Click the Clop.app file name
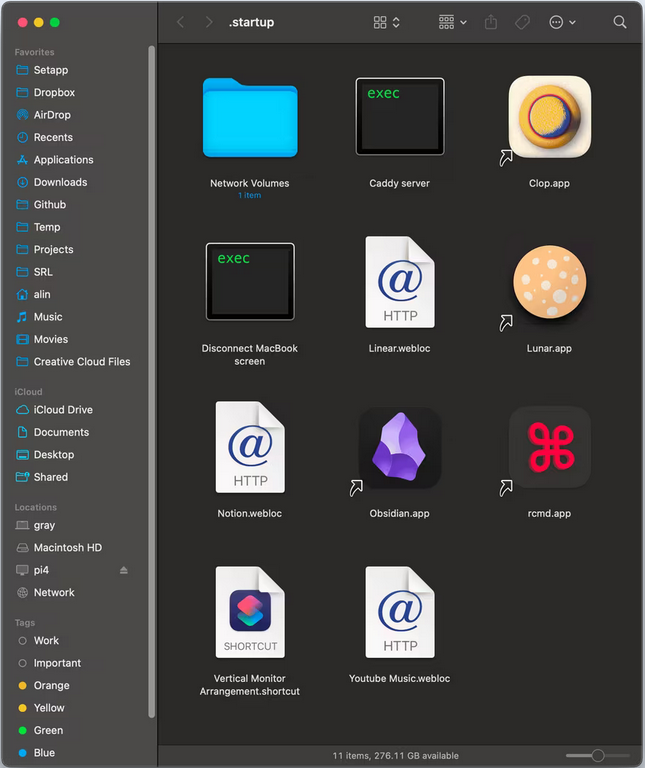 549,184
